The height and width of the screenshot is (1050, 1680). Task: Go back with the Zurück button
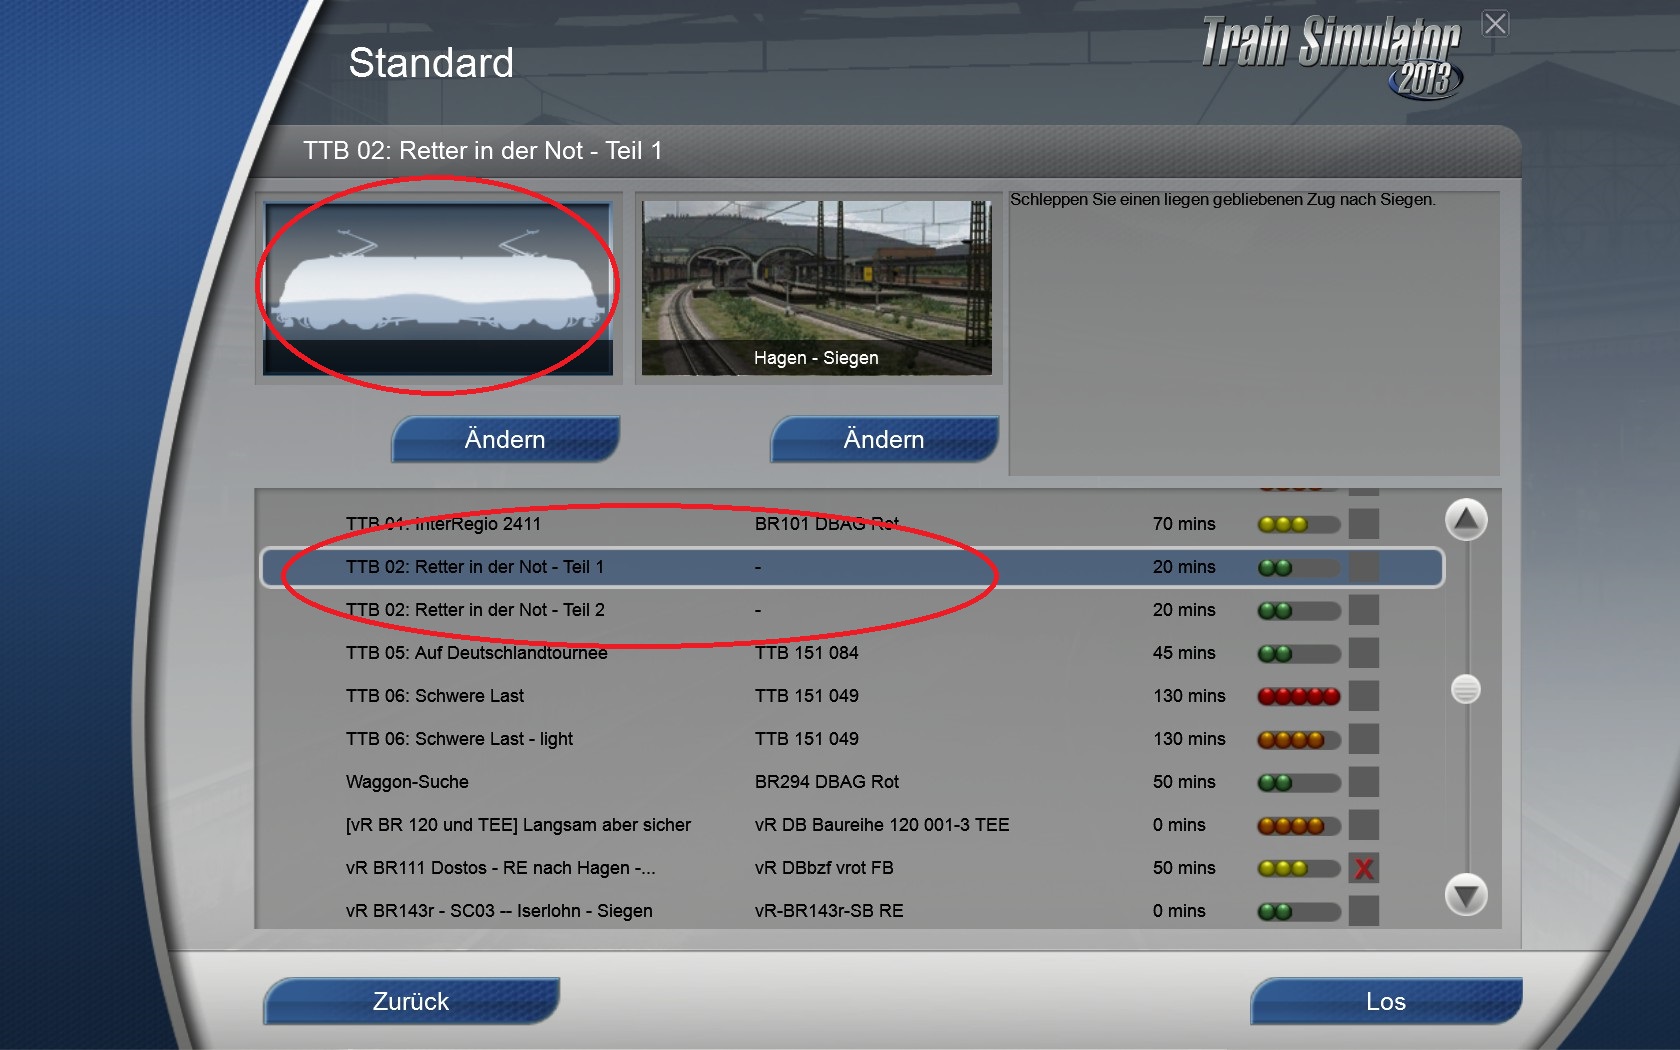[x=411, y=1001]
